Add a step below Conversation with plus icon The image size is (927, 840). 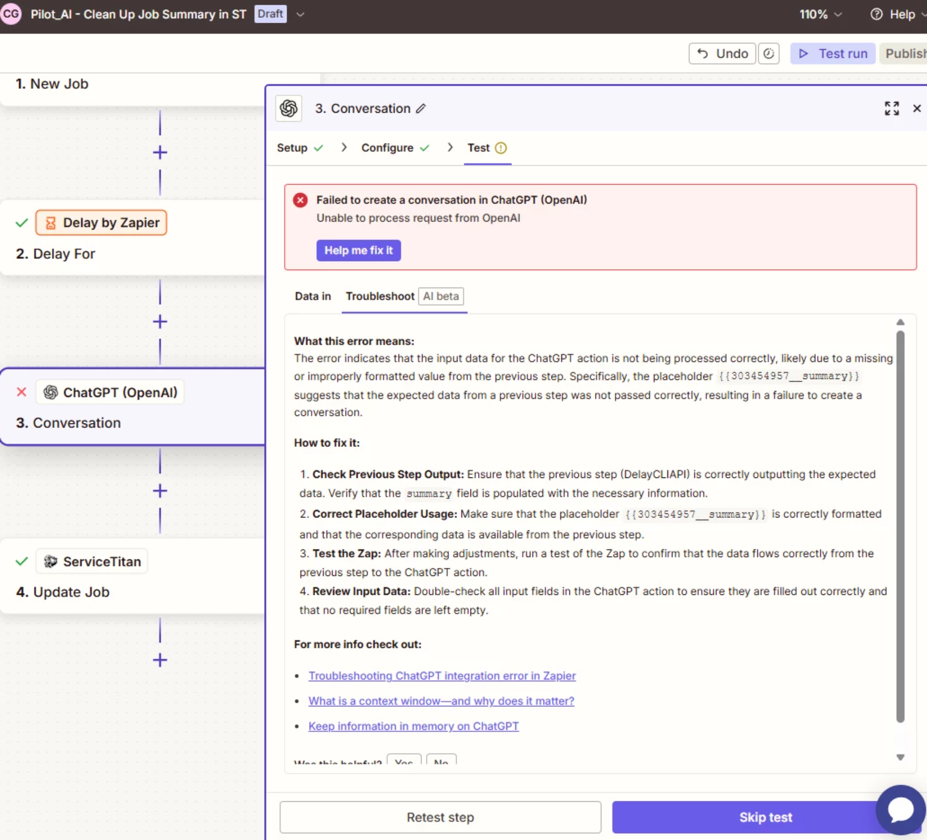point(160,491)
